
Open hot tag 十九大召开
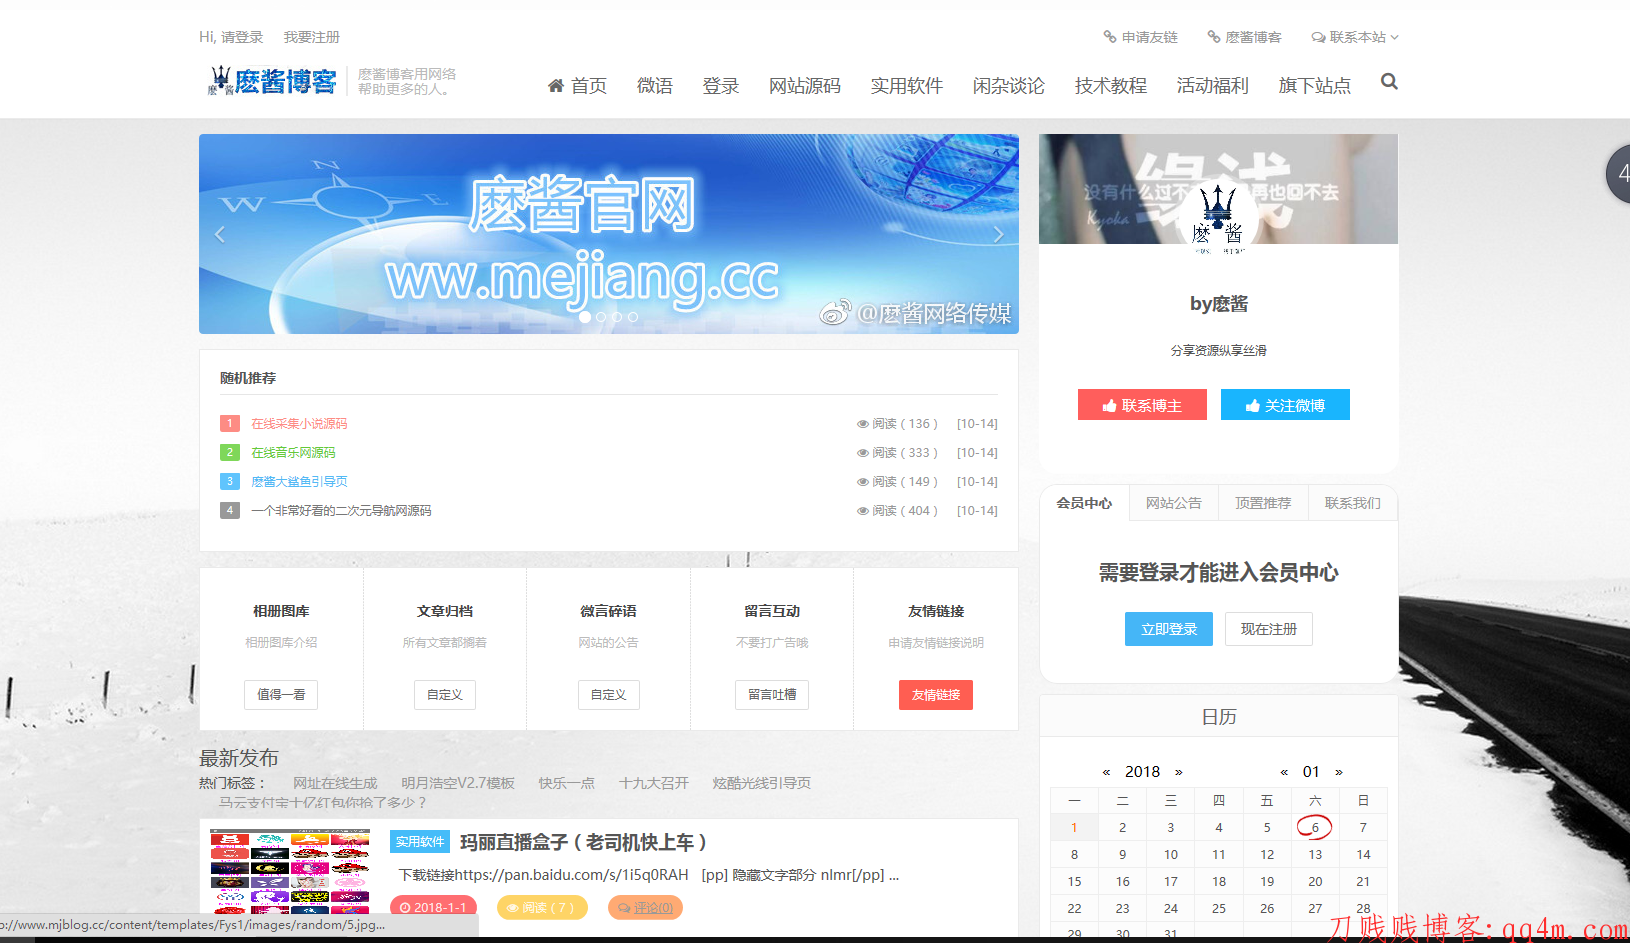click(654, 783)
